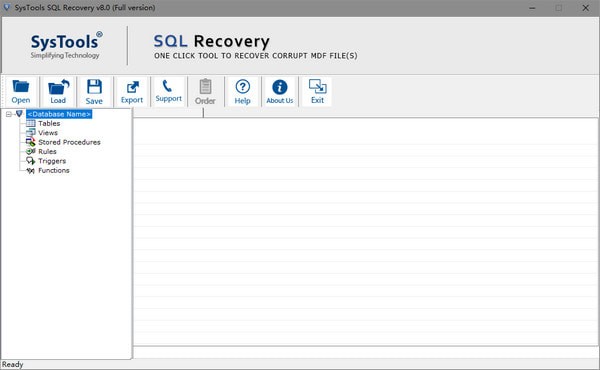This screenshot has width=600, height=370.
Task: Click the Export toolbar icon
Action: [x=132, y=87]
